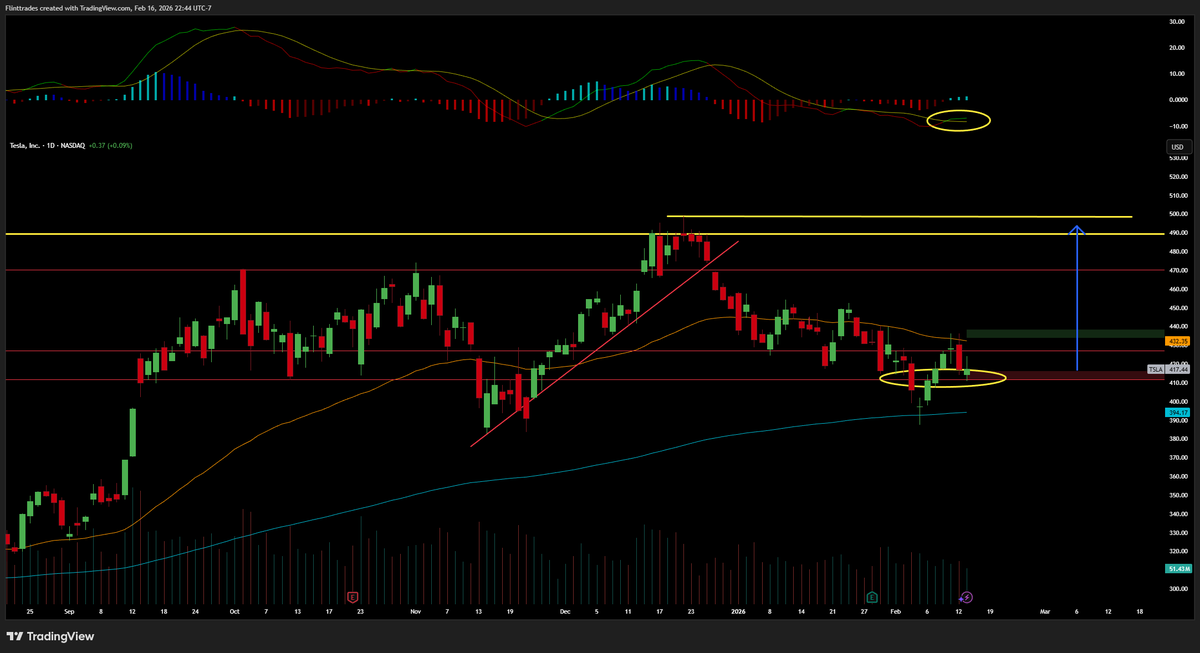Open the USD currency selector

coord(1177,147)
